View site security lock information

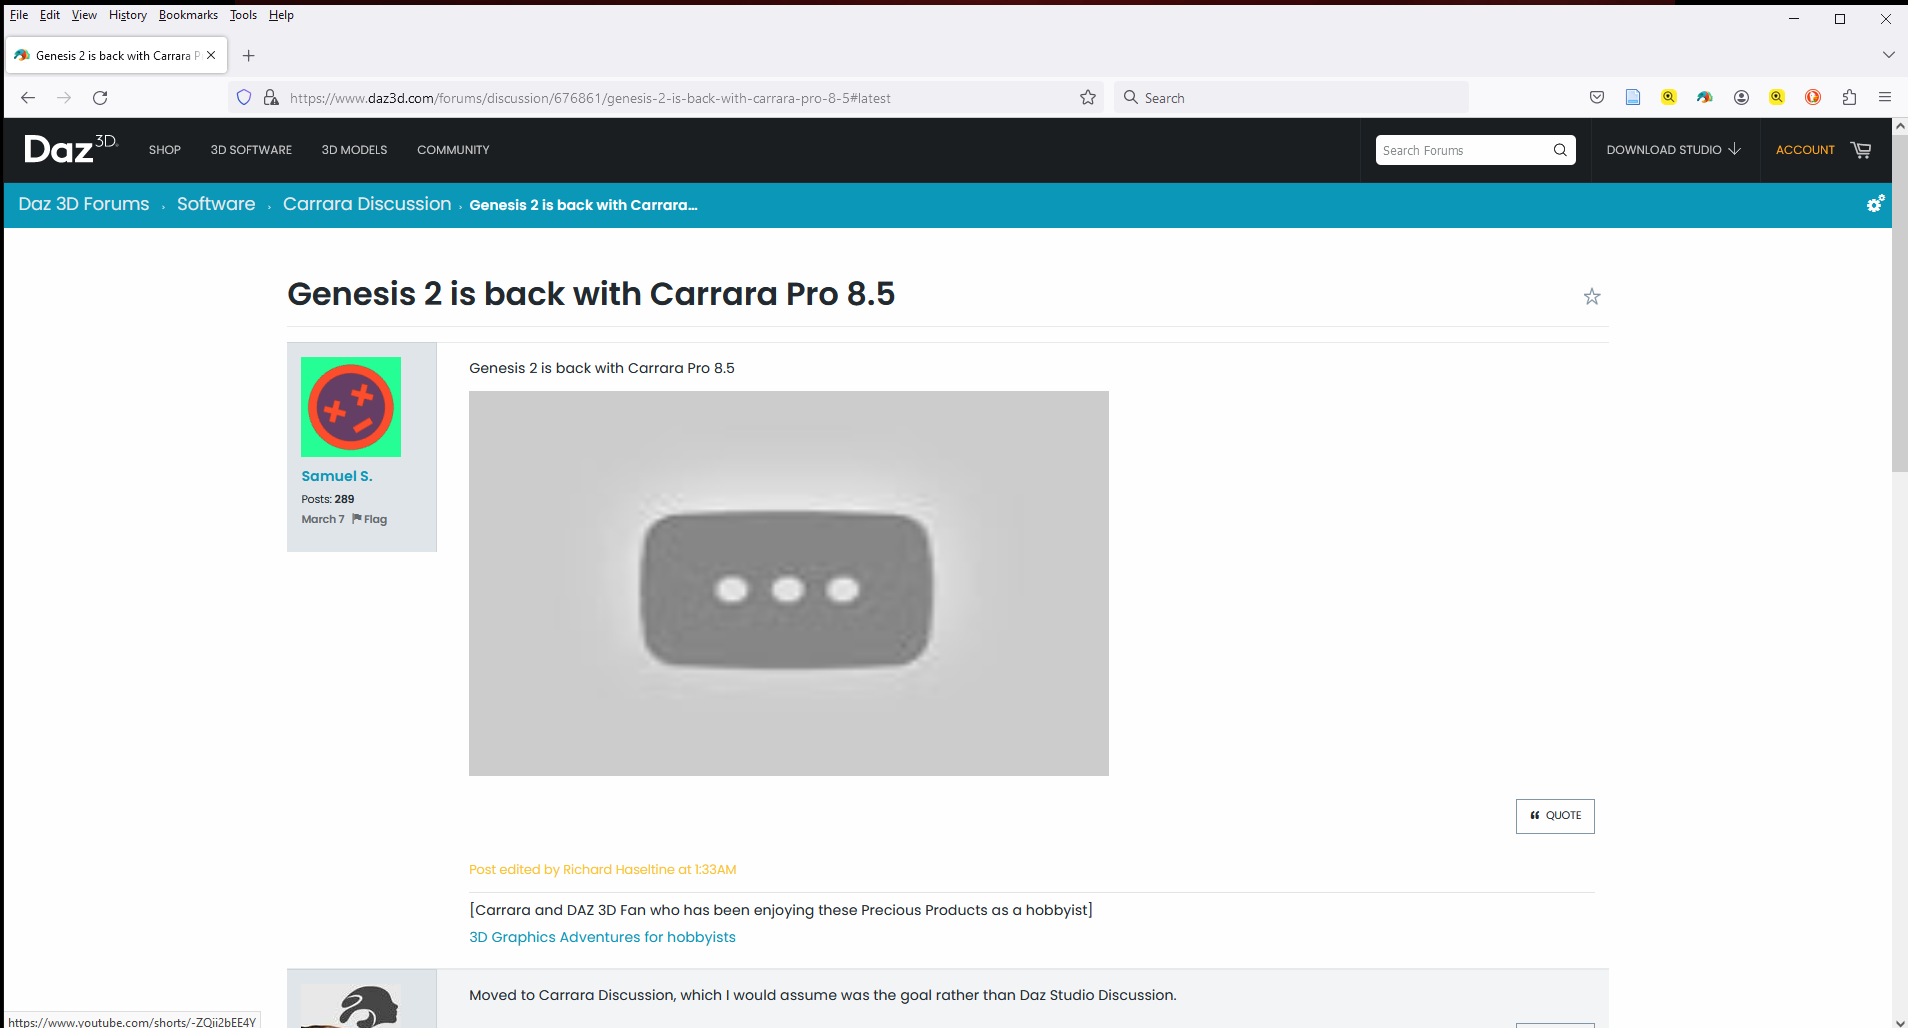271,97
